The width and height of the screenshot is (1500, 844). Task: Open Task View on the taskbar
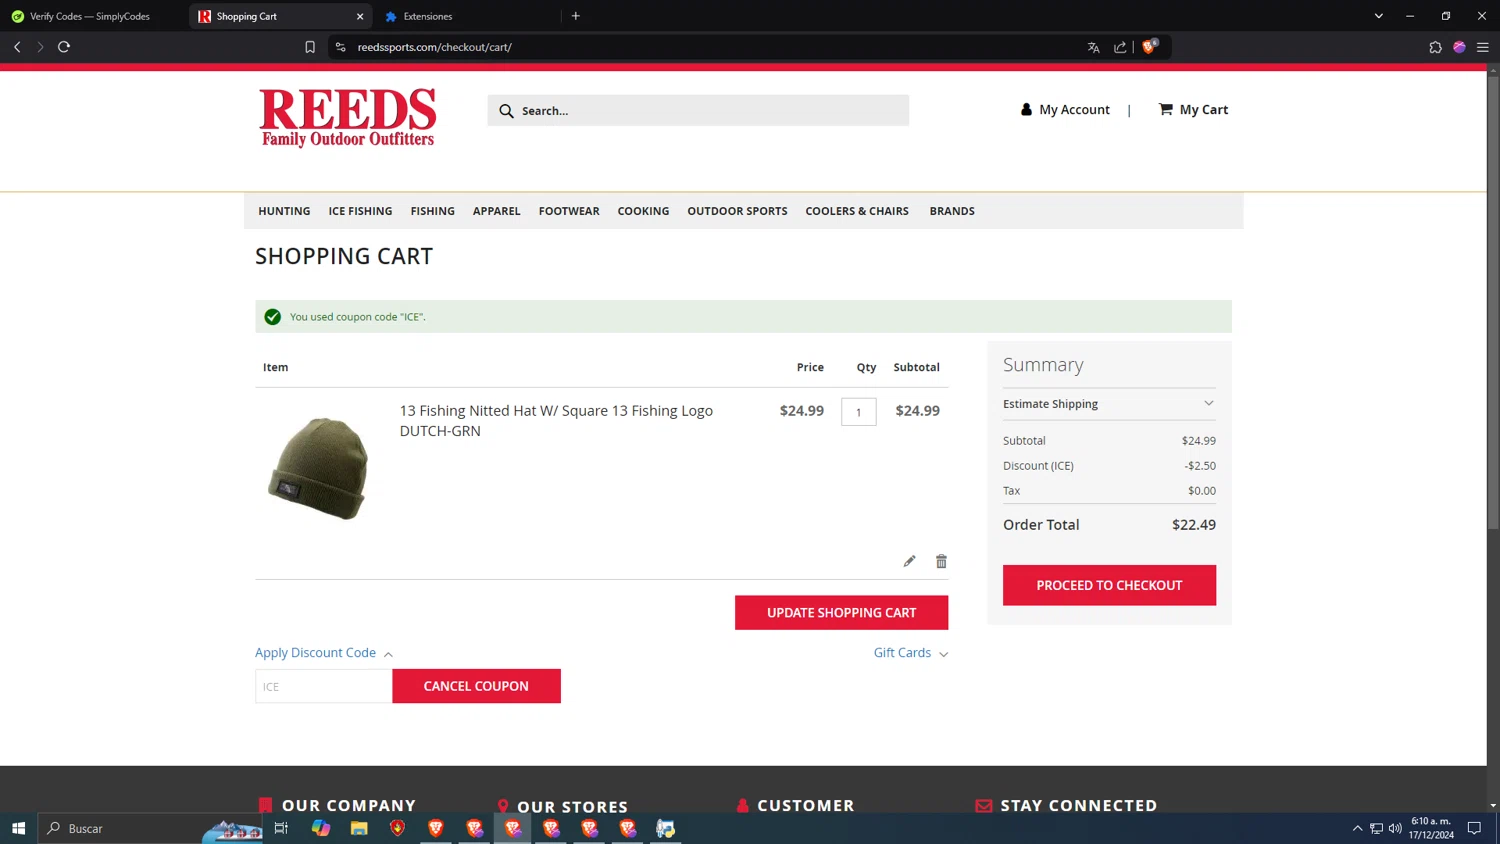click(x=281, y=828)
